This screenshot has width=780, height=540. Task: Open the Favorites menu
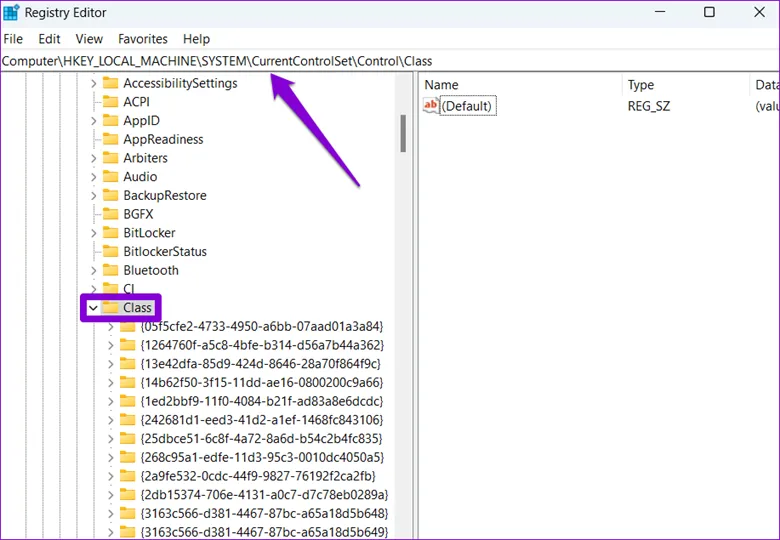point(143,39)
